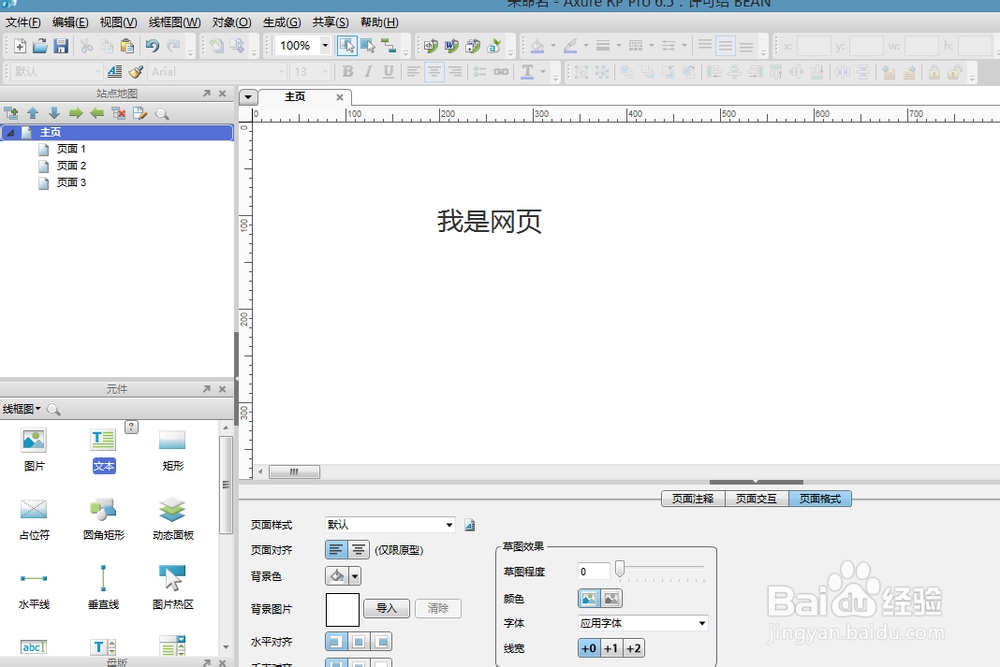Open the 视图(V) menu

coord(118,22)
